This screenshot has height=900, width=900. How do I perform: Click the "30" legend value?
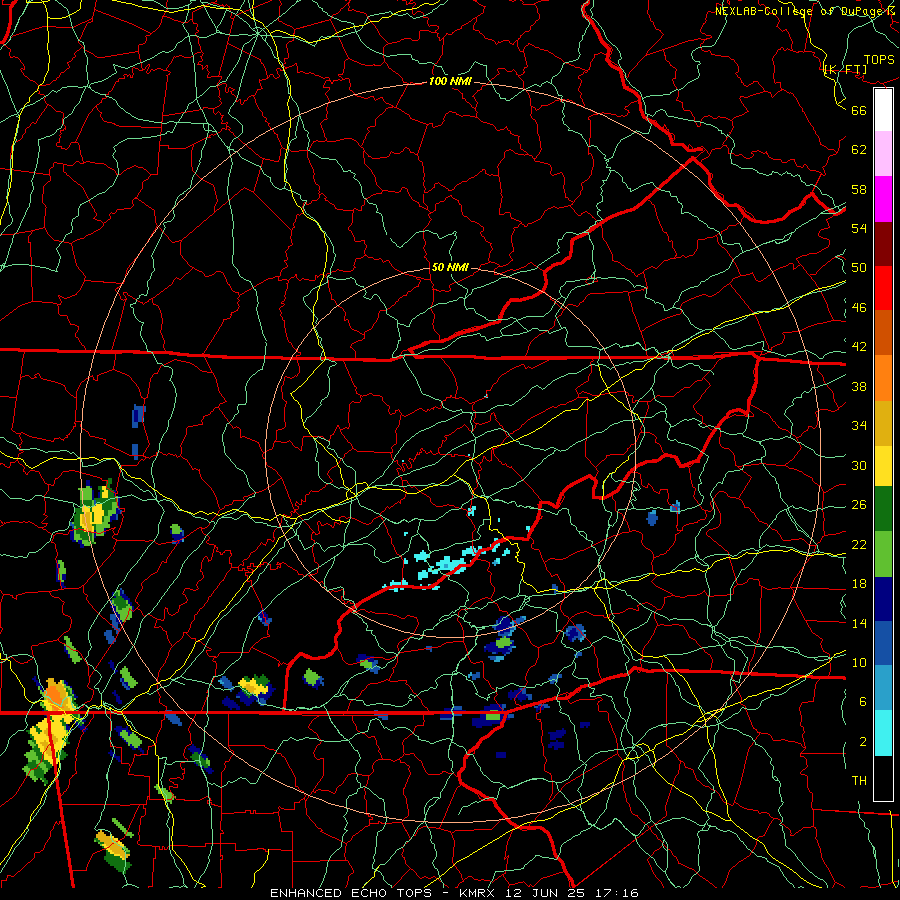pos(859,465)
